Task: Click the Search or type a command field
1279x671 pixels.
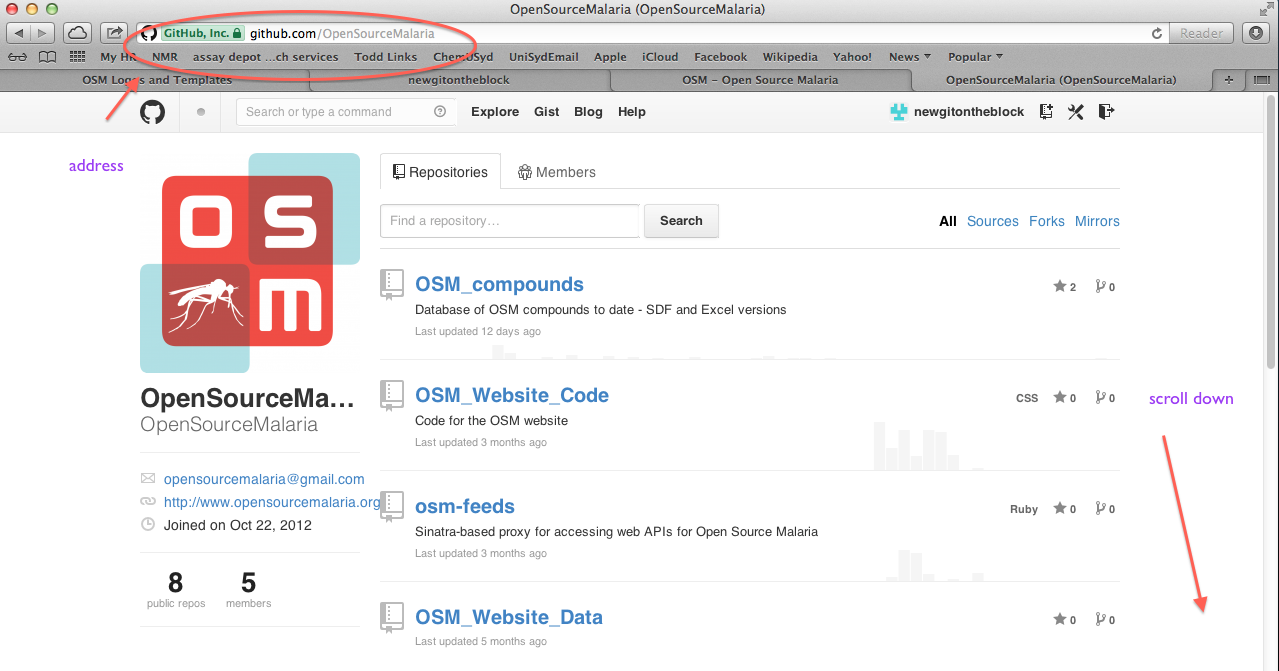Action: tap(346, 112)
